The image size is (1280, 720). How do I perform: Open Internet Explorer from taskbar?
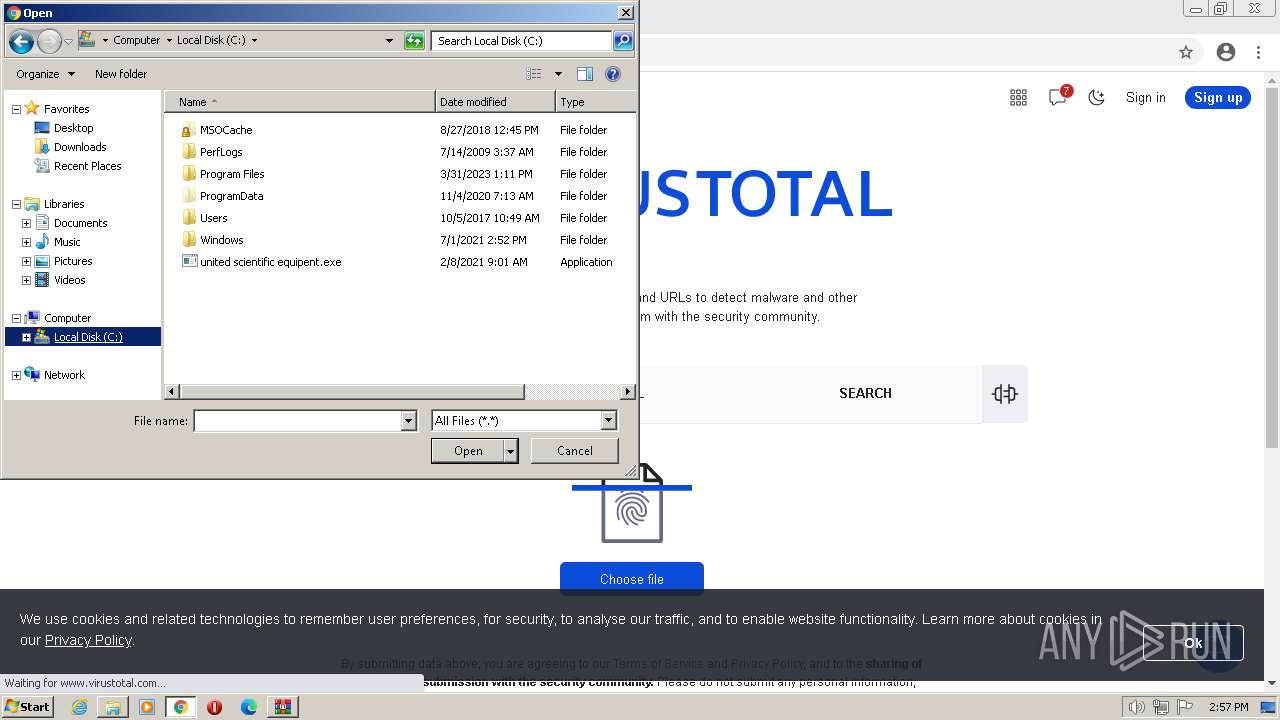79,707
